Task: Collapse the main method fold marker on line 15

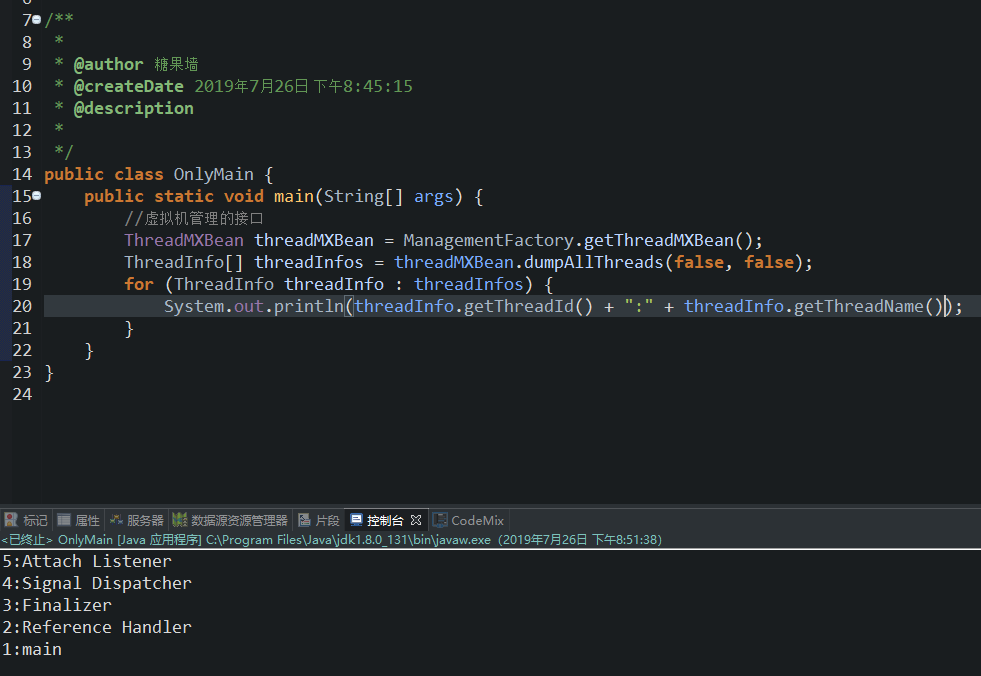Action: pos(37,196)
